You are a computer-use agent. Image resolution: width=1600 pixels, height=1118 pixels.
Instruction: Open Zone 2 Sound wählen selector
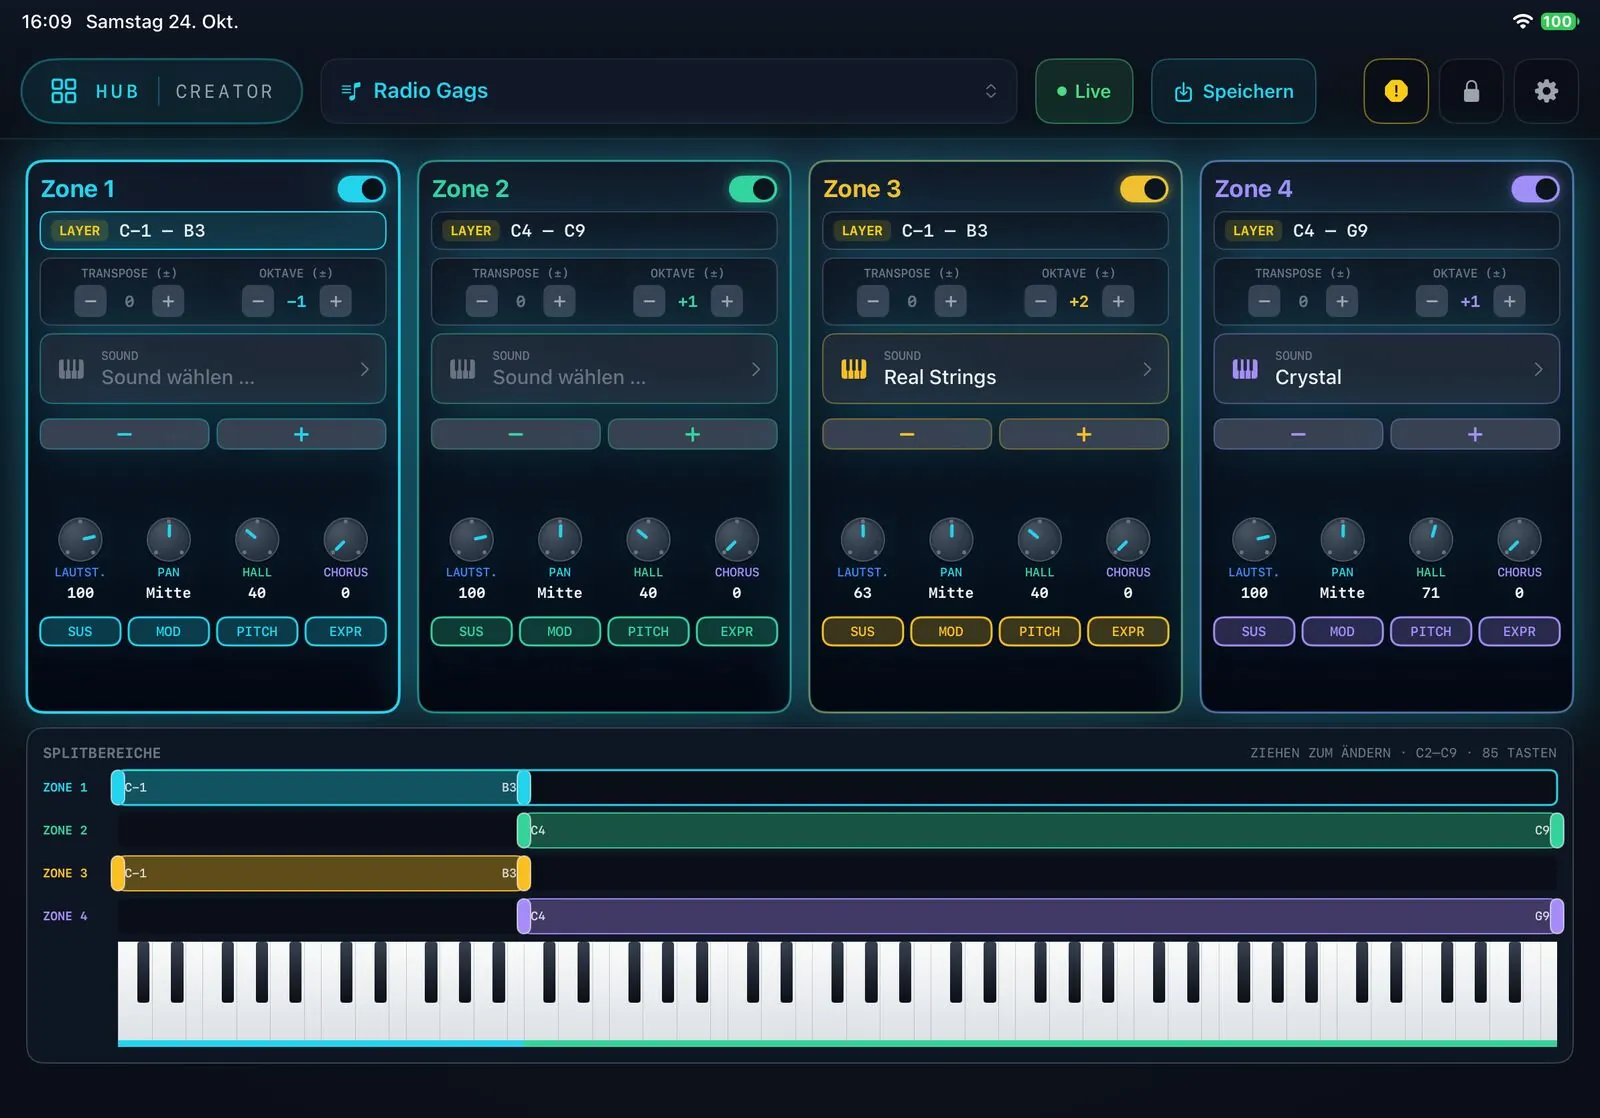point(604,369)
